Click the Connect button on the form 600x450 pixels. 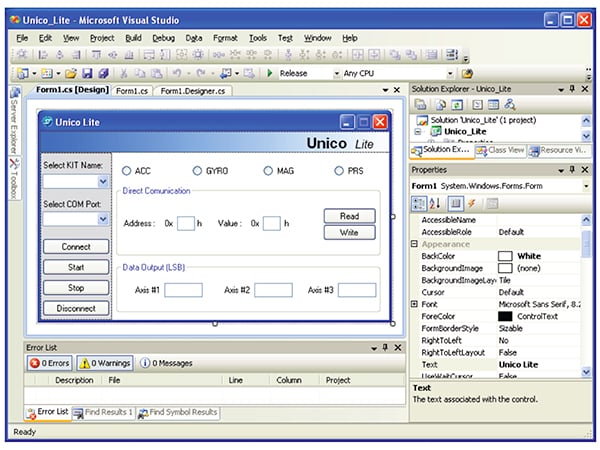(76, 247)
